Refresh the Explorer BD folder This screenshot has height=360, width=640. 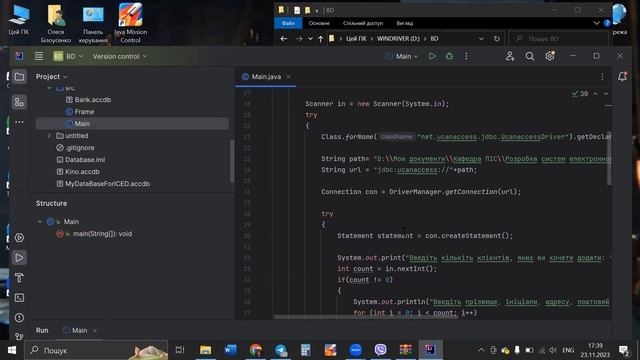(497, 38)
